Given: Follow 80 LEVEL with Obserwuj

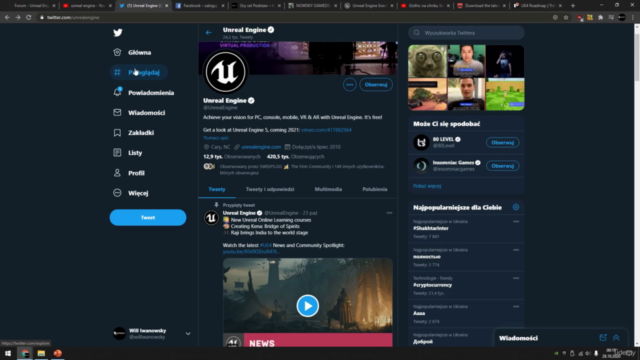Looking at the screenshot, I should [502, 142].
